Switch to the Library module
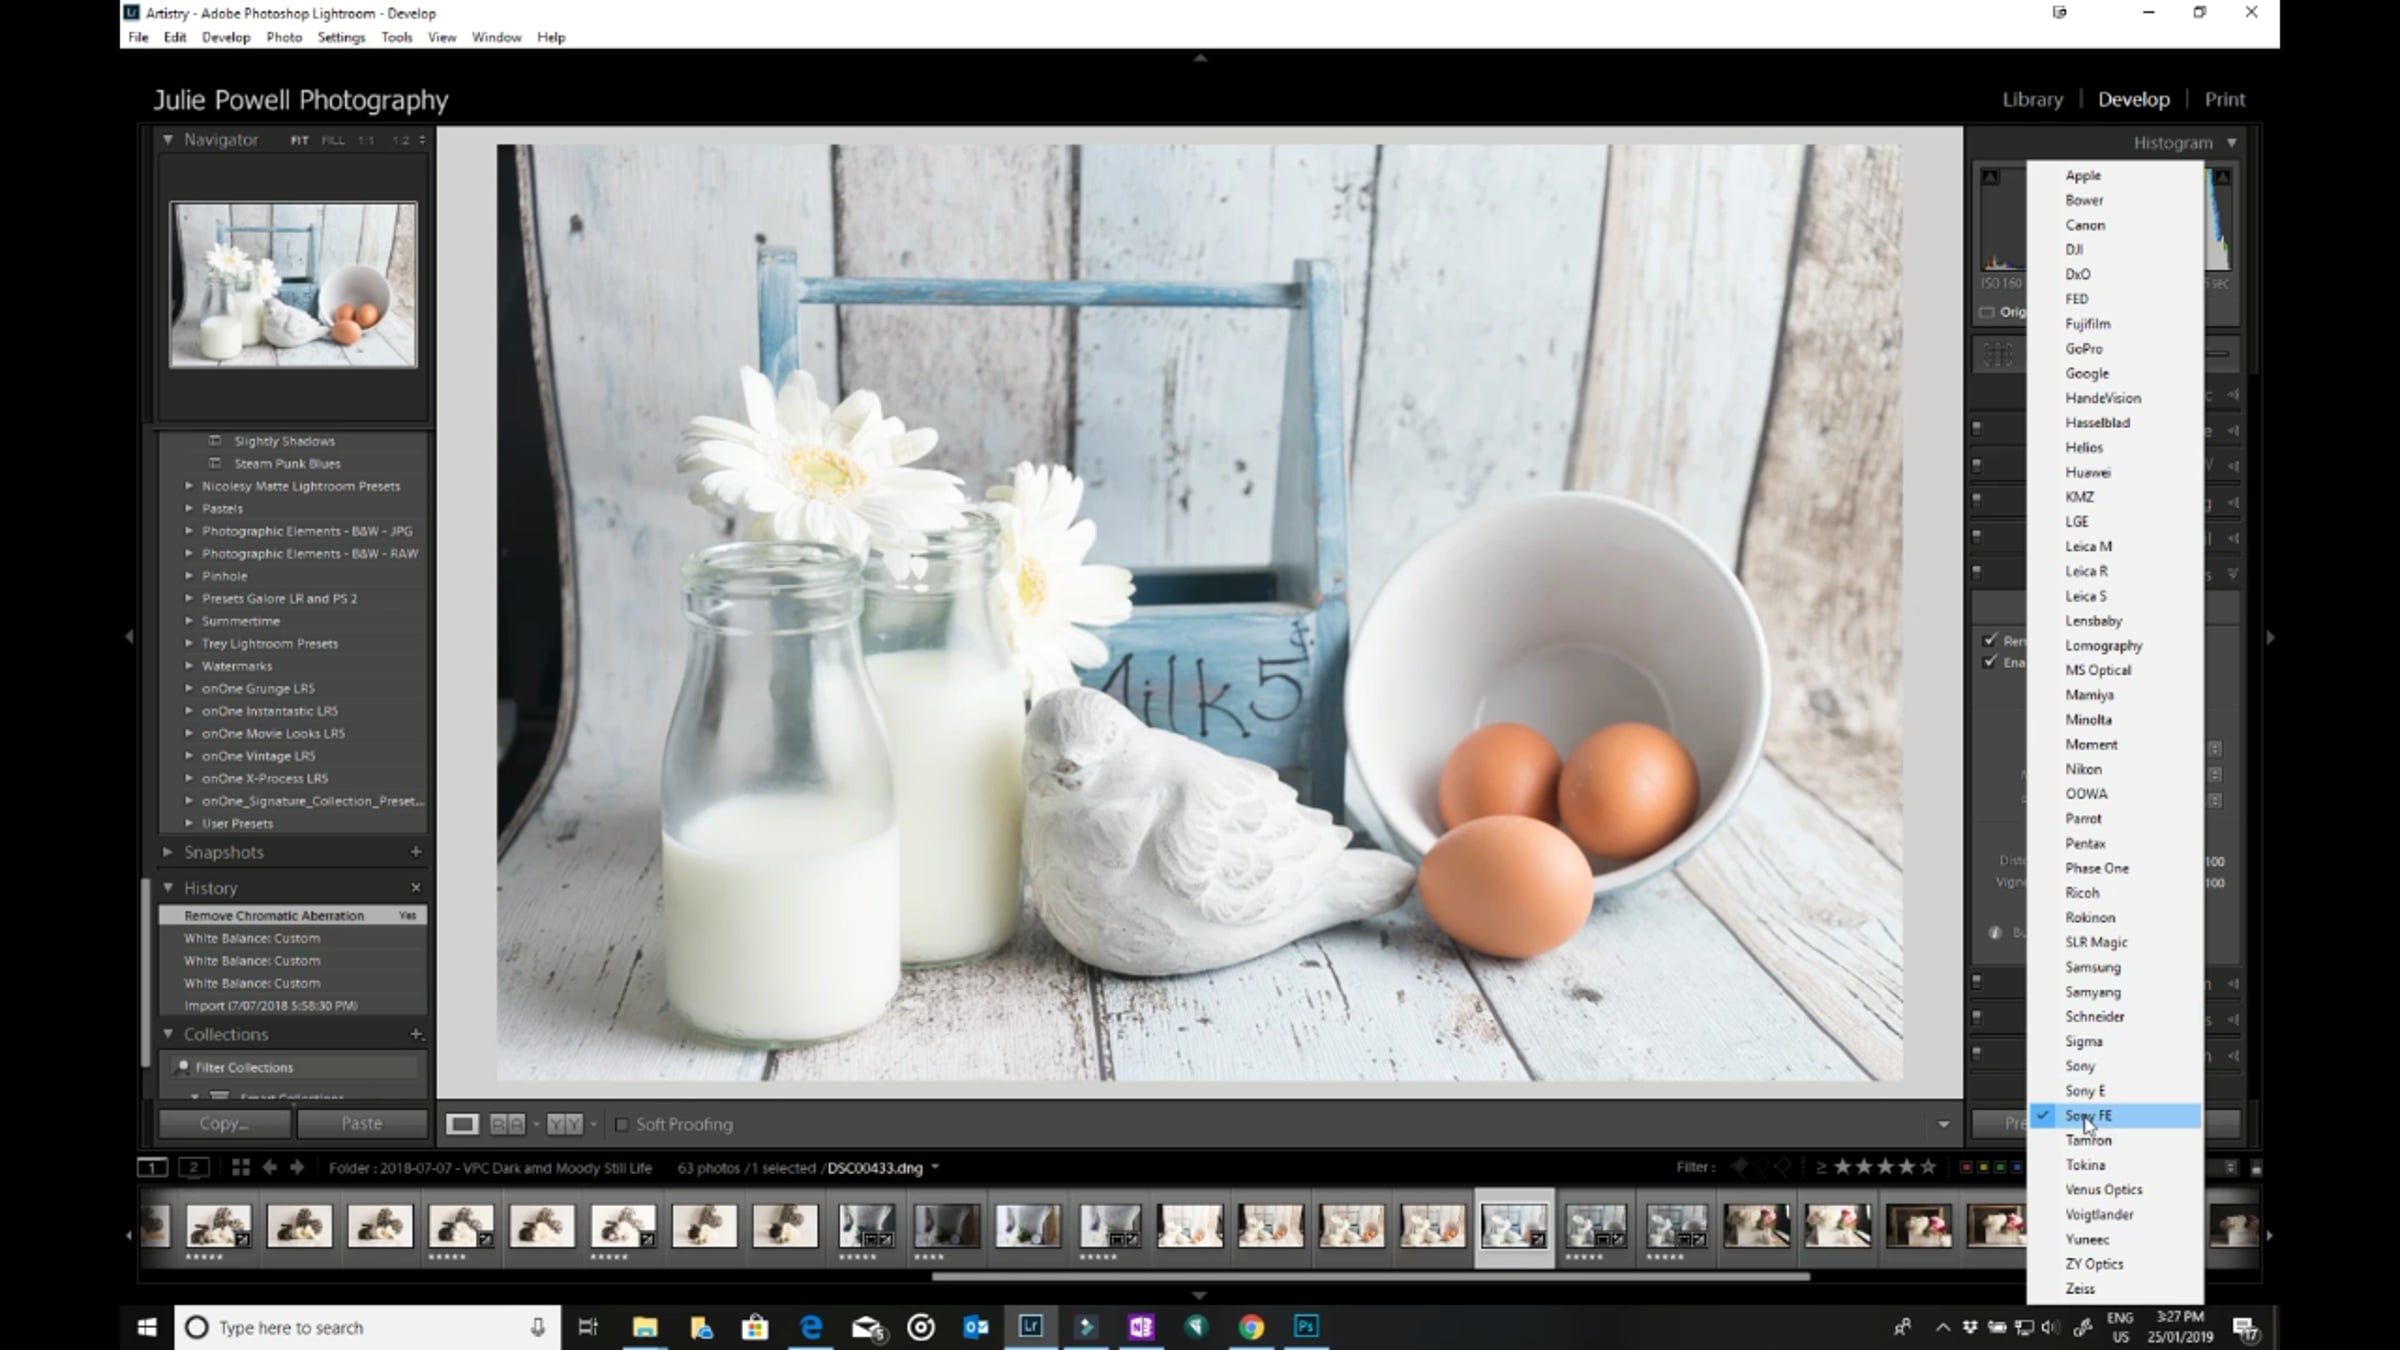The image size is (2400, 1350). 2032,99
